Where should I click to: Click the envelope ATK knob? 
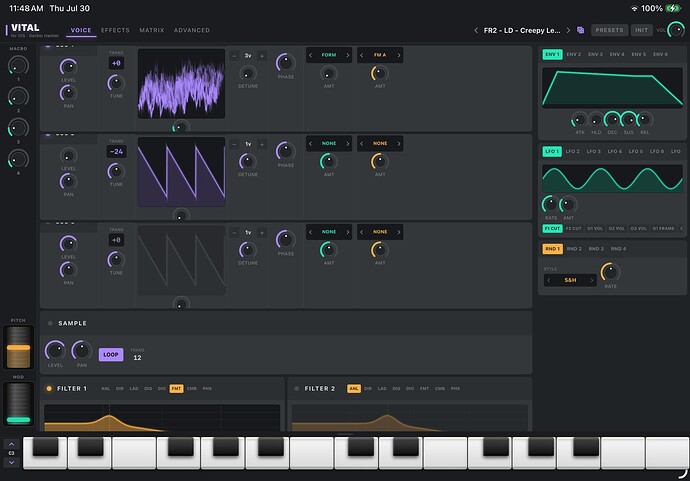tap(580, 120)
